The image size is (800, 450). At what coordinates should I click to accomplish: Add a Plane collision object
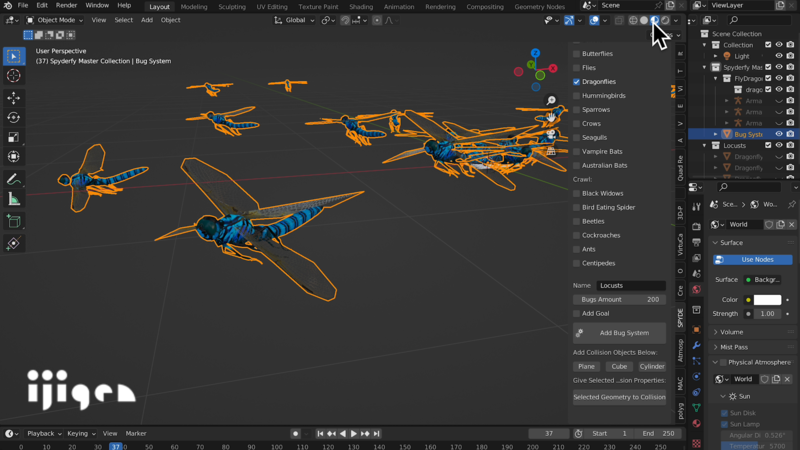[x=586, y=366]
